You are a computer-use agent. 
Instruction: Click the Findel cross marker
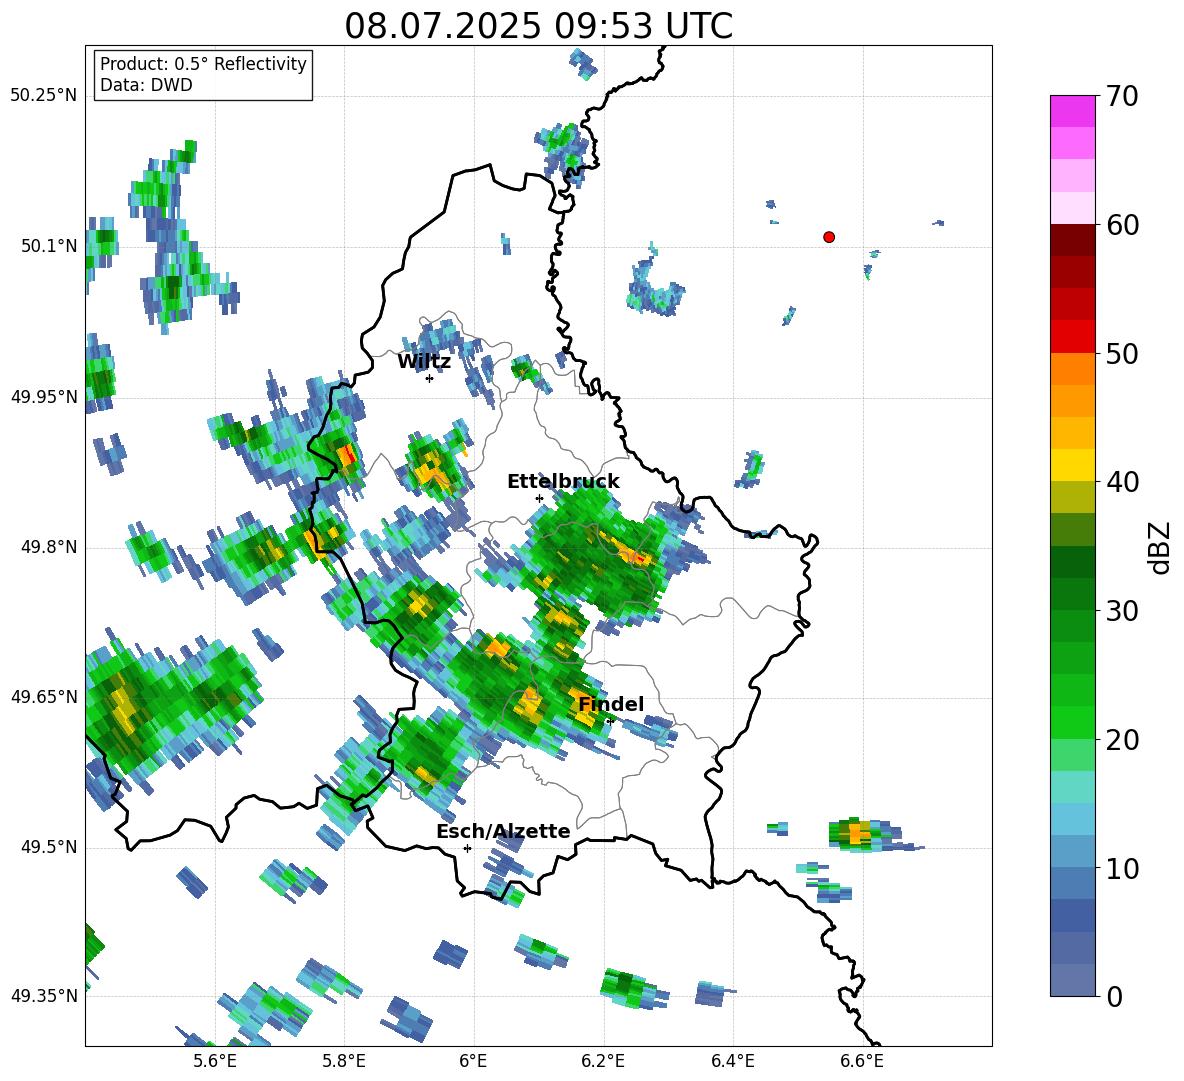(611, 721)
